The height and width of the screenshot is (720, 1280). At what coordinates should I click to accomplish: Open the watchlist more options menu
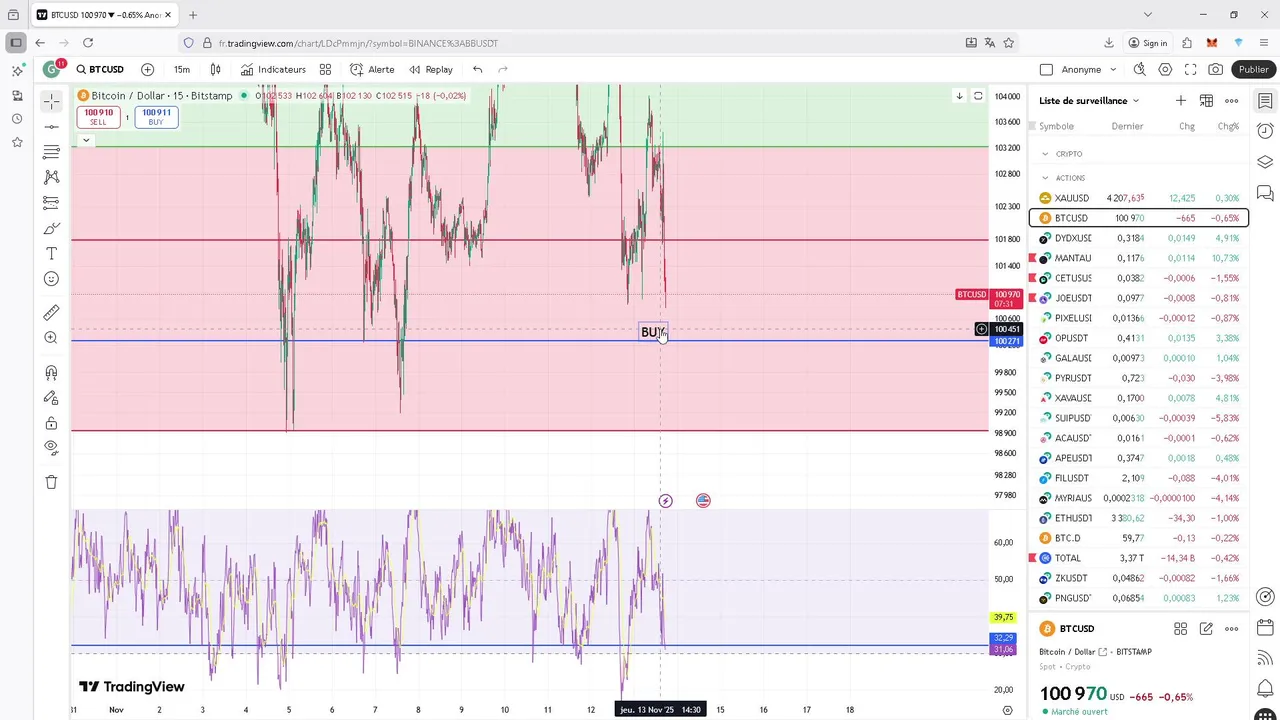tap(1232, 100)
